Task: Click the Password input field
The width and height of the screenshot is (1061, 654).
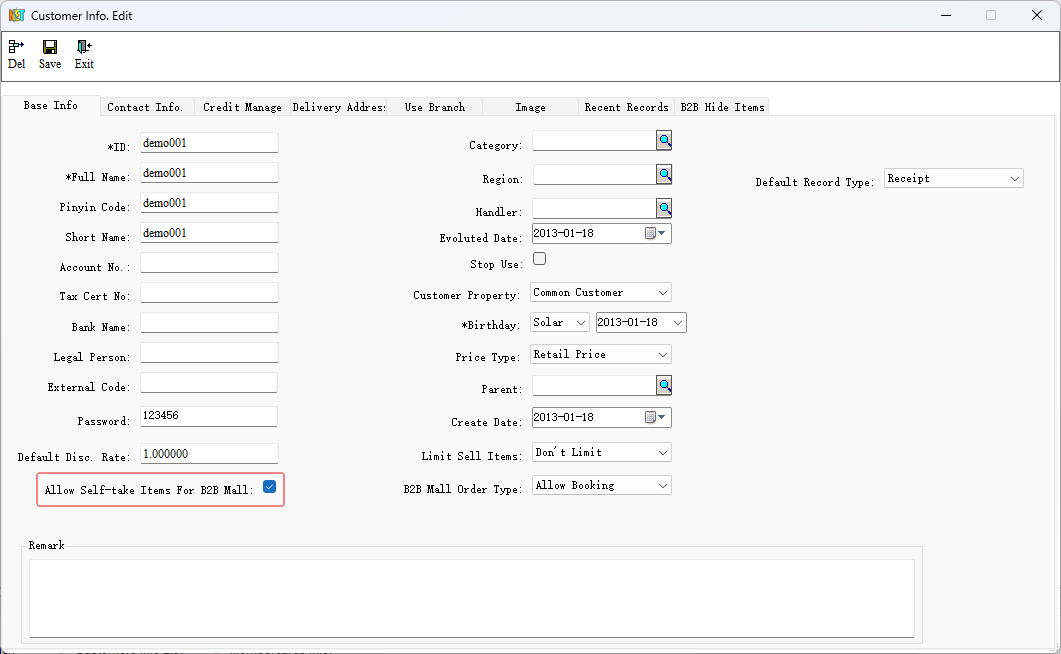Action: point(209,416)
